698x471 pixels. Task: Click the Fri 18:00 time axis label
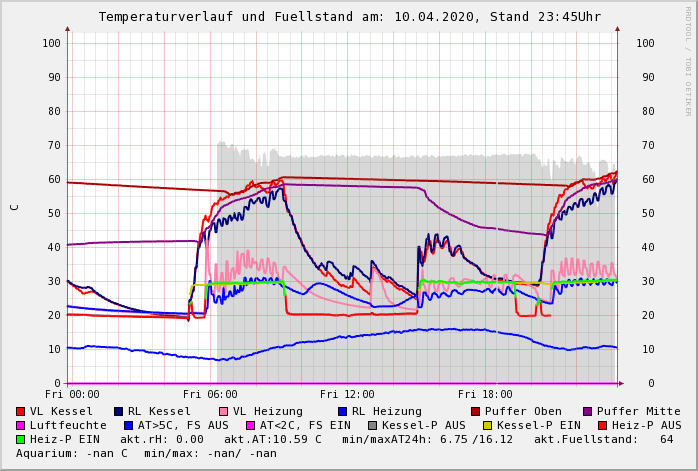[485, 394]
